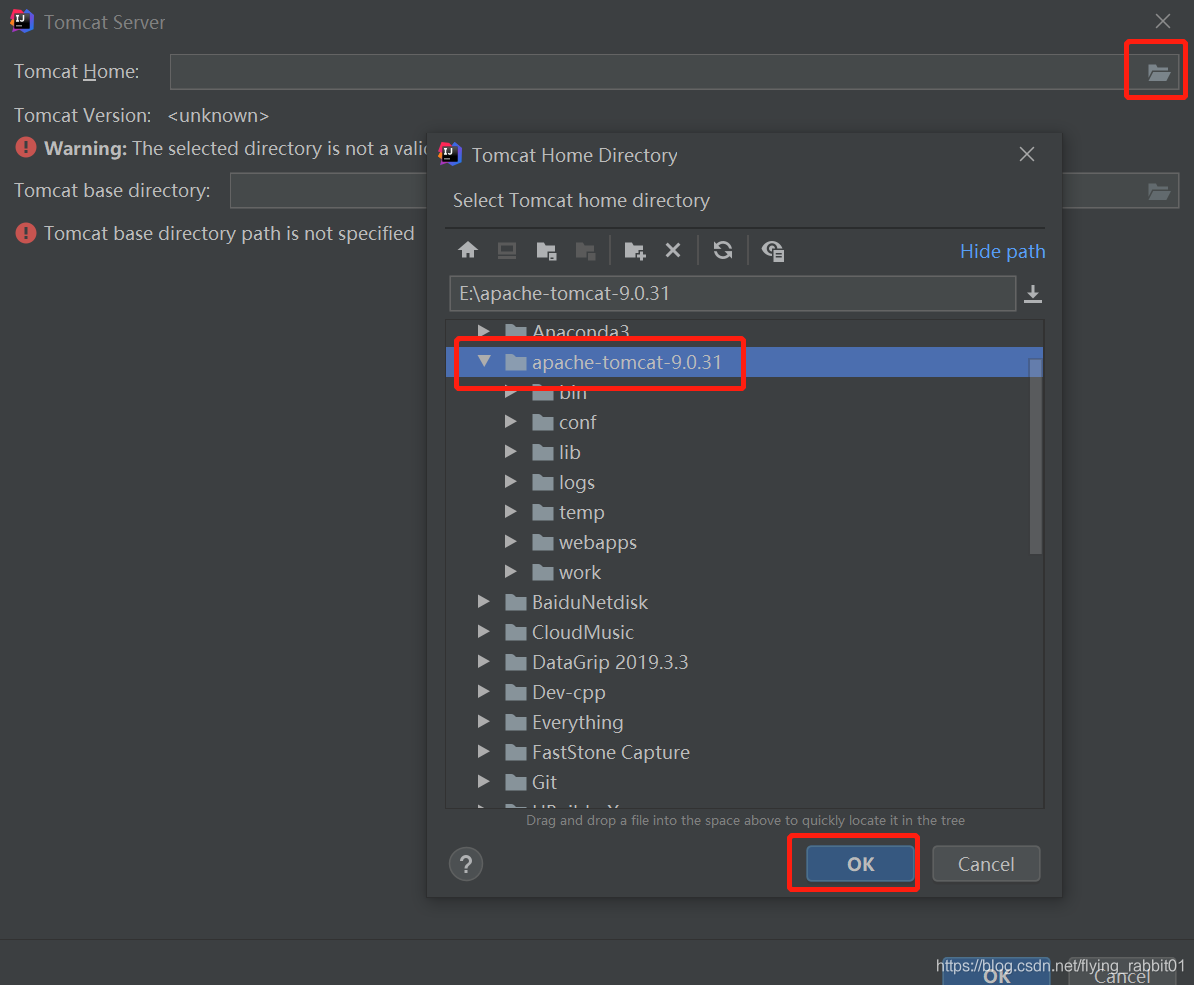Expand the BaiduNetdisk folder arrow
This screenshot has height=985, width=1194.
[484, 601]
